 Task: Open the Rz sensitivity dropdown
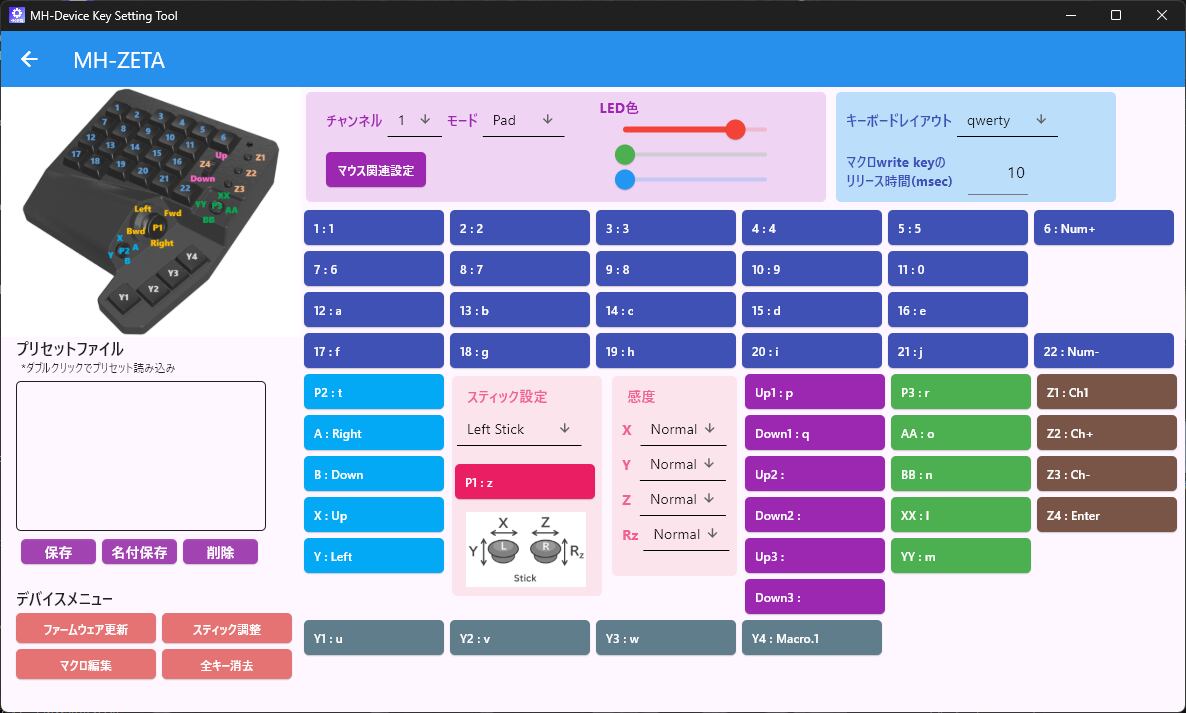click(x=686, y=535)
